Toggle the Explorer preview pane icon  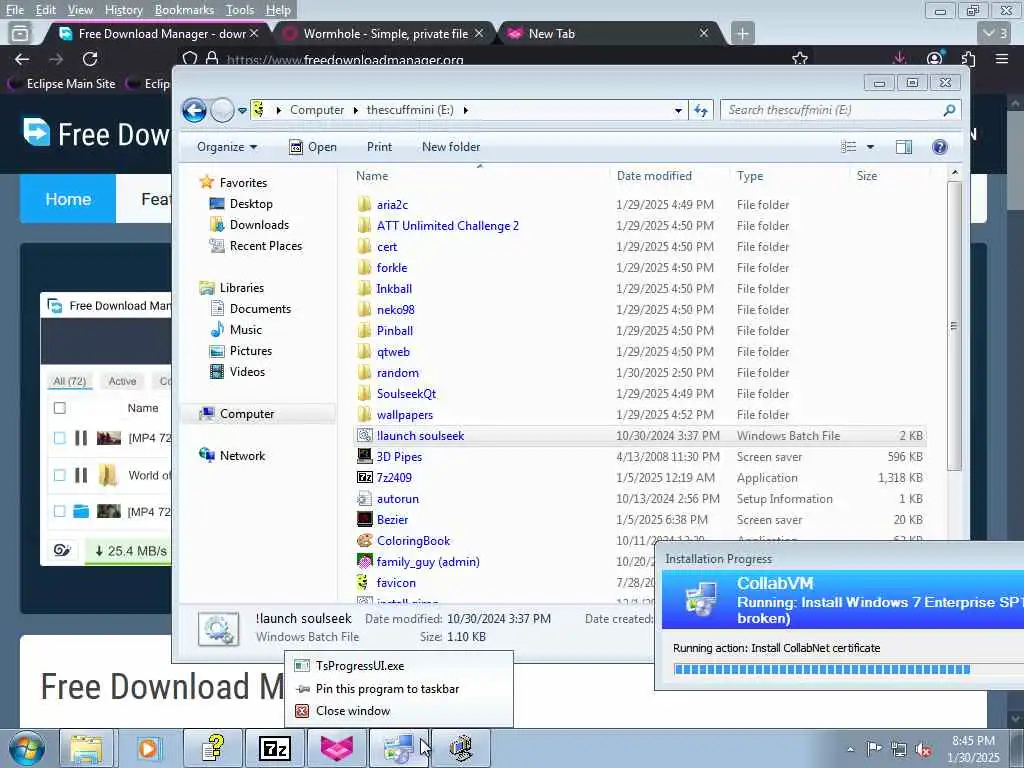click(x=904, y=147)
